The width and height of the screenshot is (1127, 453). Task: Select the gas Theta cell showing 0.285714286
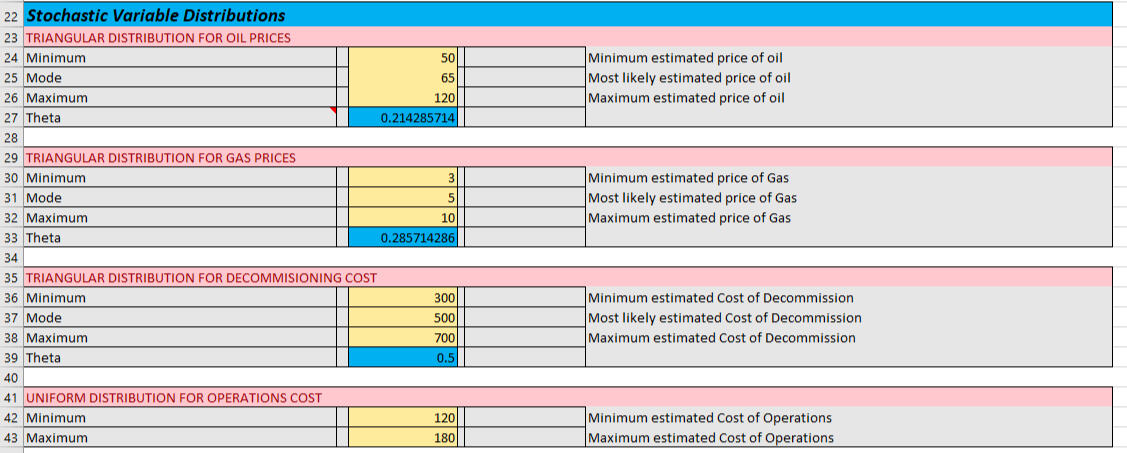[403, 238]
